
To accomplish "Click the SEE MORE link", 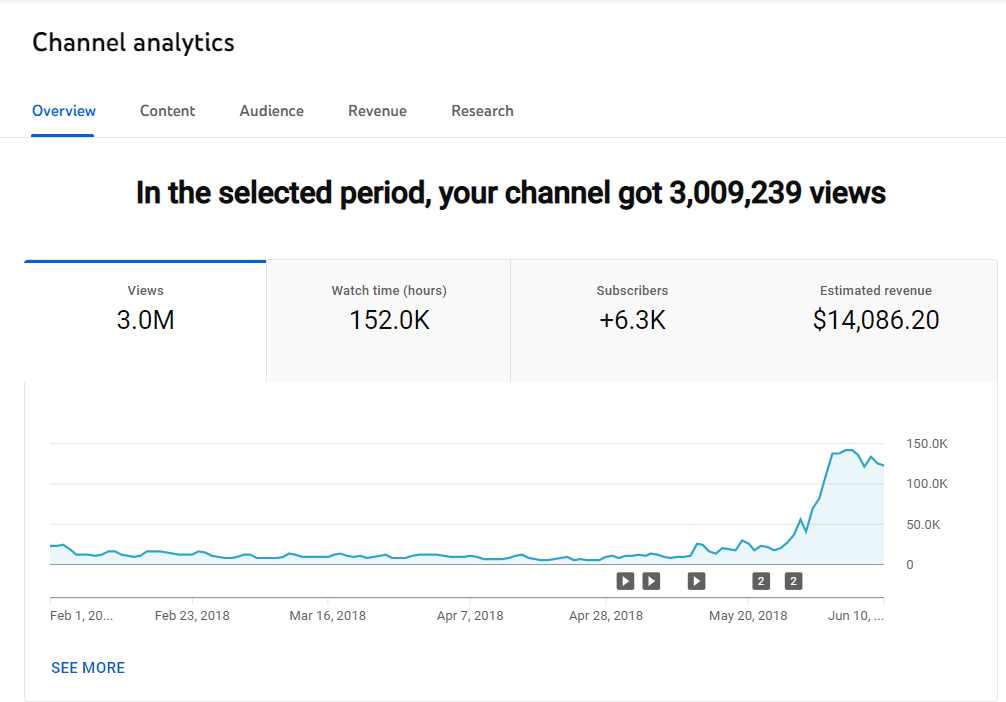I will click(x=88, y=667).
